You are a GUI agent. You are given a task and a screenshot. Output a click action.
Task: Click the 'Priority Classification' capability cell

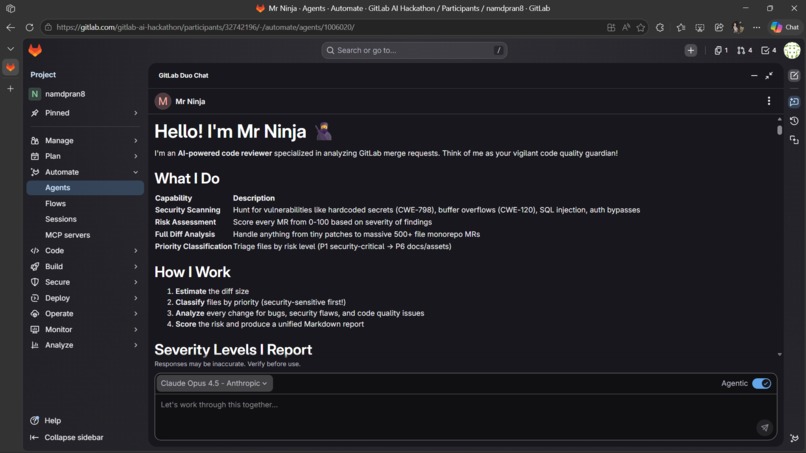click(193, 246)
